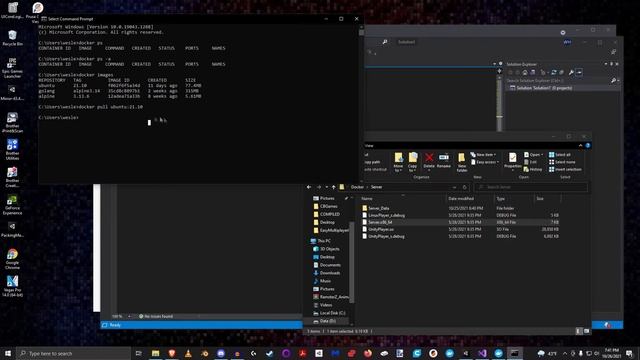This screenshot has height=360, width=640.
Task: Click the Delete icon in Explorer ribbon
Action: click(x=429, y=161)
